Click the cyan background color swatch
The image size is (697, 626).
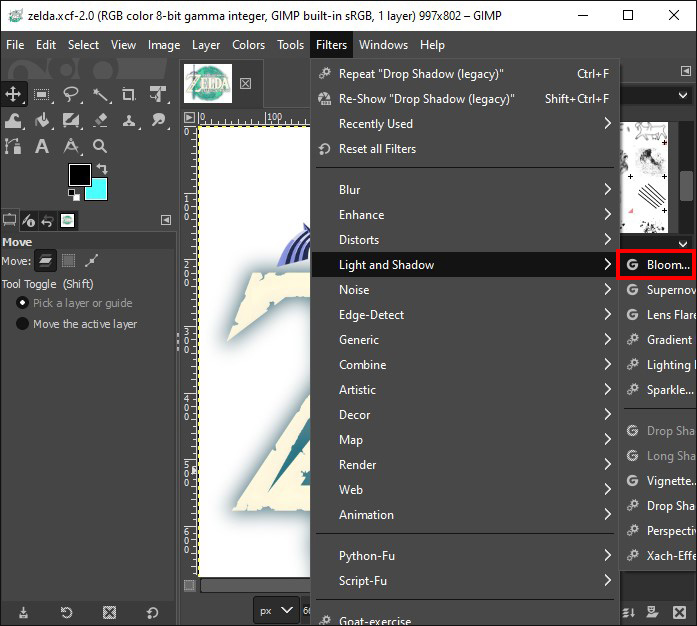96,189
